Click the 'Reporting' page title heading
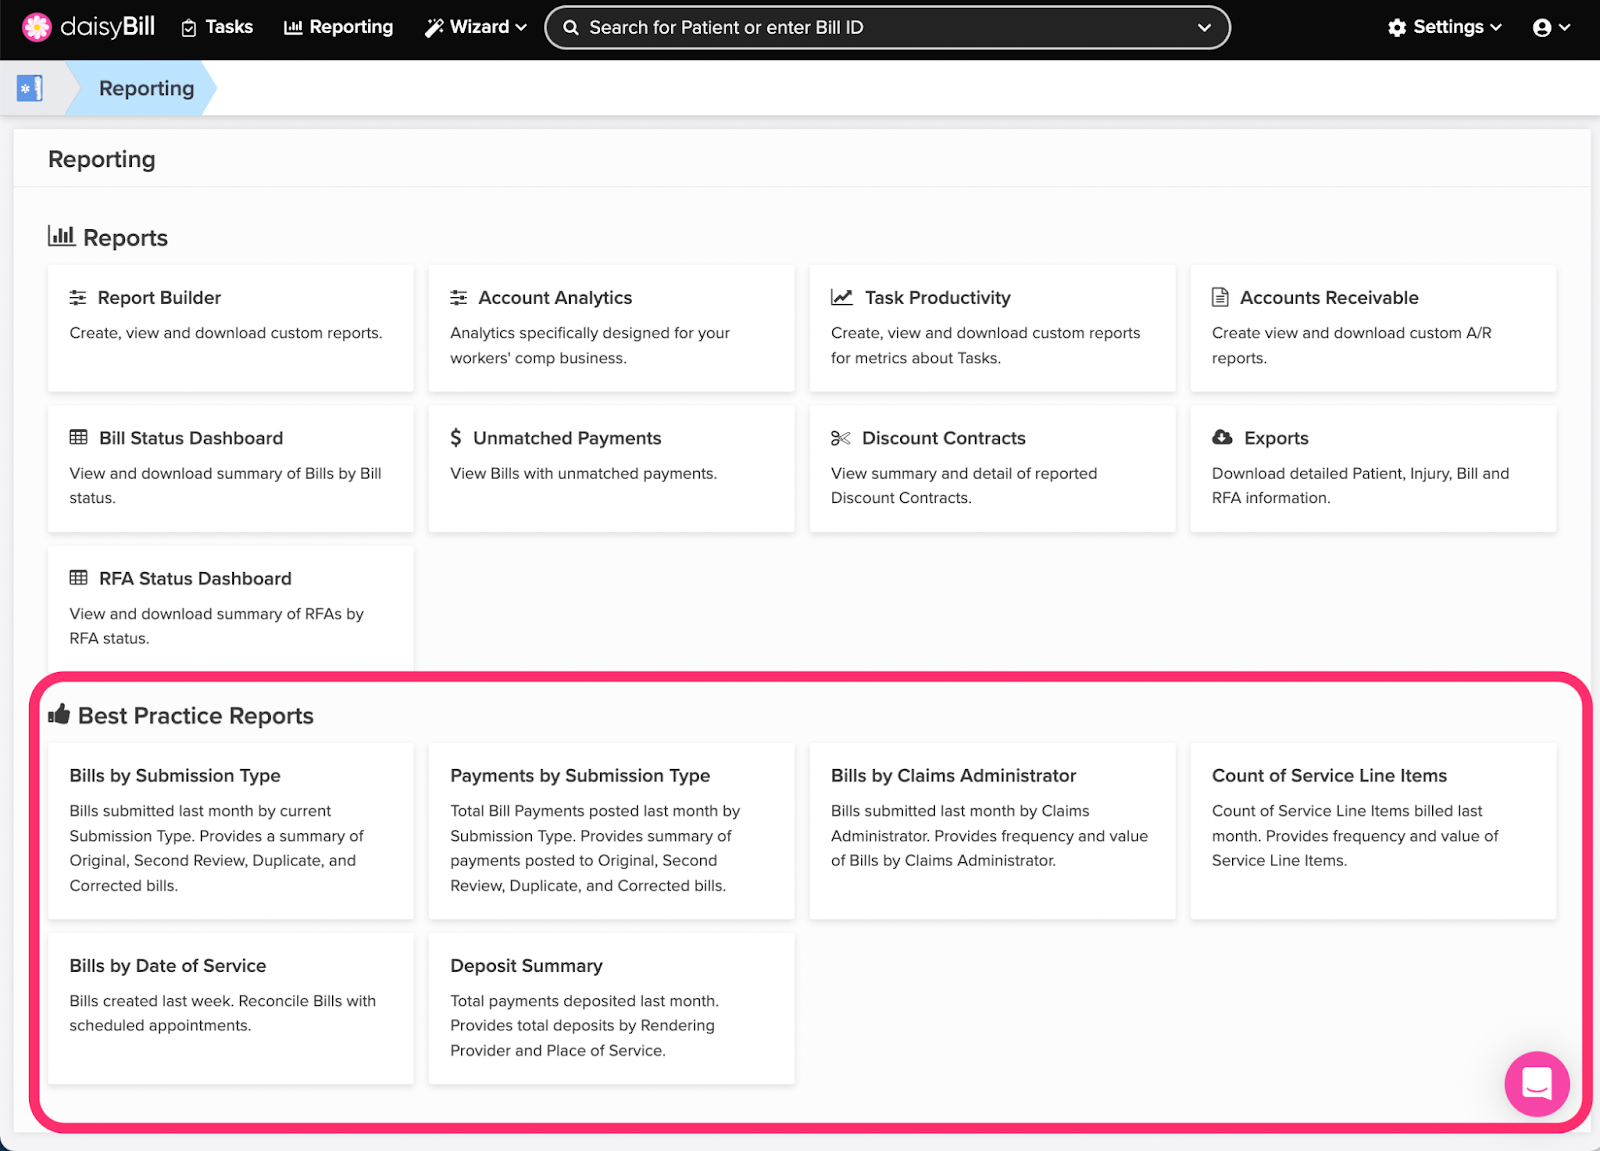Viewport: 1600px width, 1151px height. coord(102,160)
